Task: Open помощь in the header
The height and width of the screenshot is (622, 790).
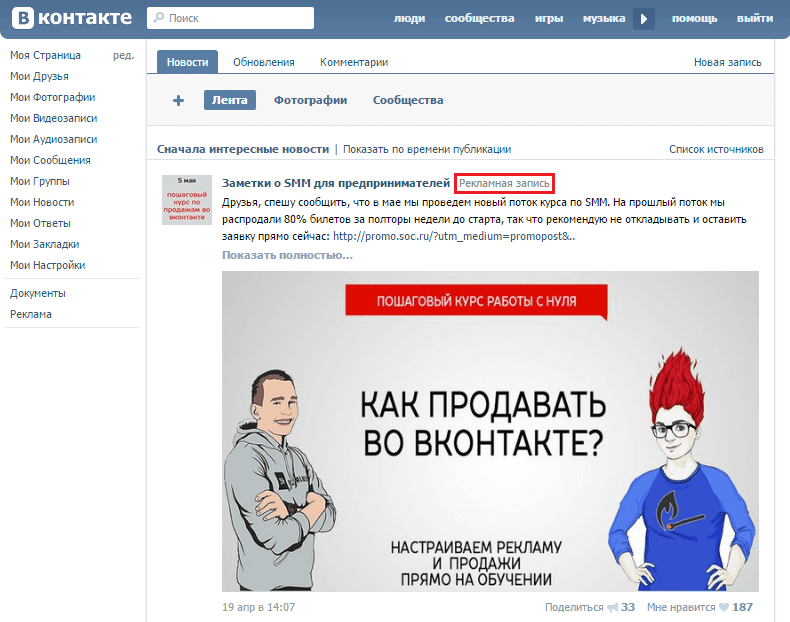Action: 694,19
